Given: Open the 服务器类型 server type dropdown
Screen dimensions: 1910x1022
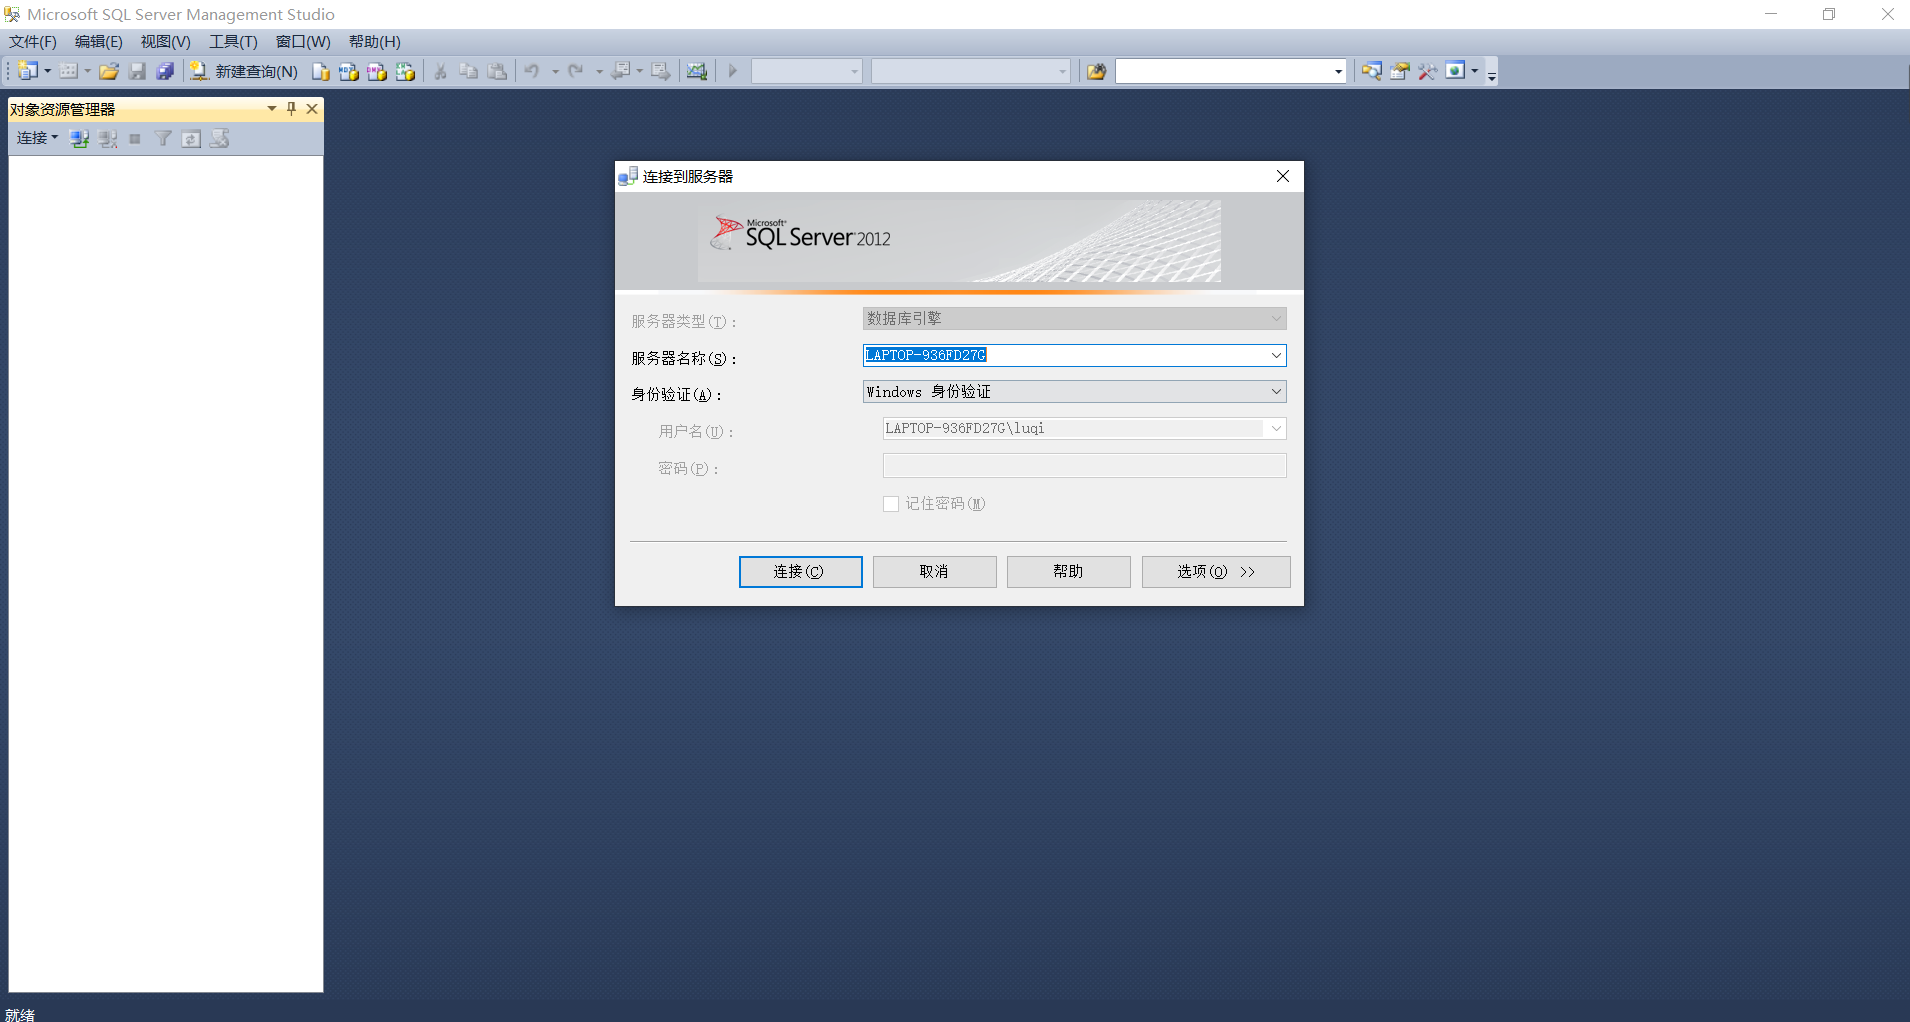Looking at the screenshot, I should click(x=1276, y=319).
